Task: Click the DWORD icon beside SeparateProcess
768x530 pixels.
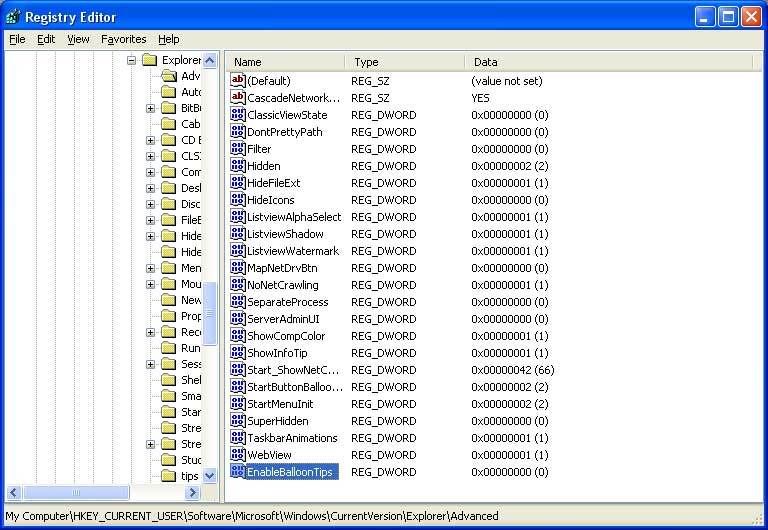Action: pos(238,301)
